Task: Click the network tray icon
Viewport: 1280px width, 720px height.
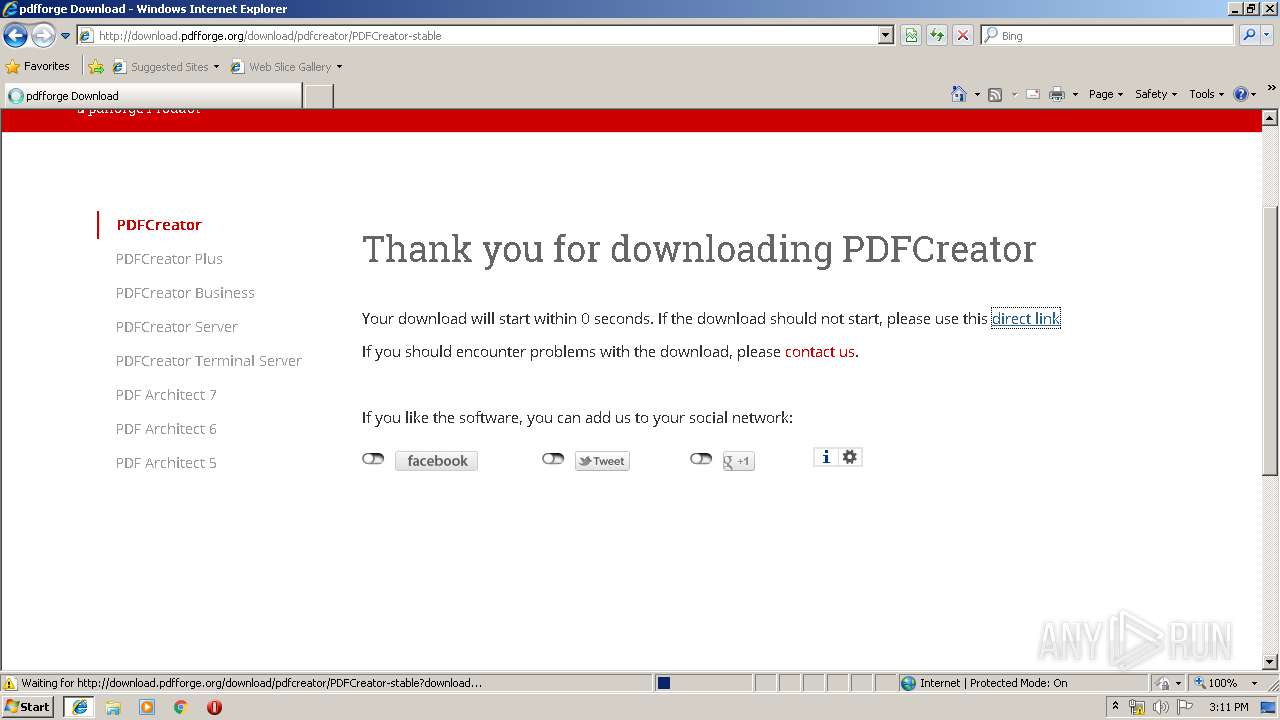Action: click(1137, 707)
